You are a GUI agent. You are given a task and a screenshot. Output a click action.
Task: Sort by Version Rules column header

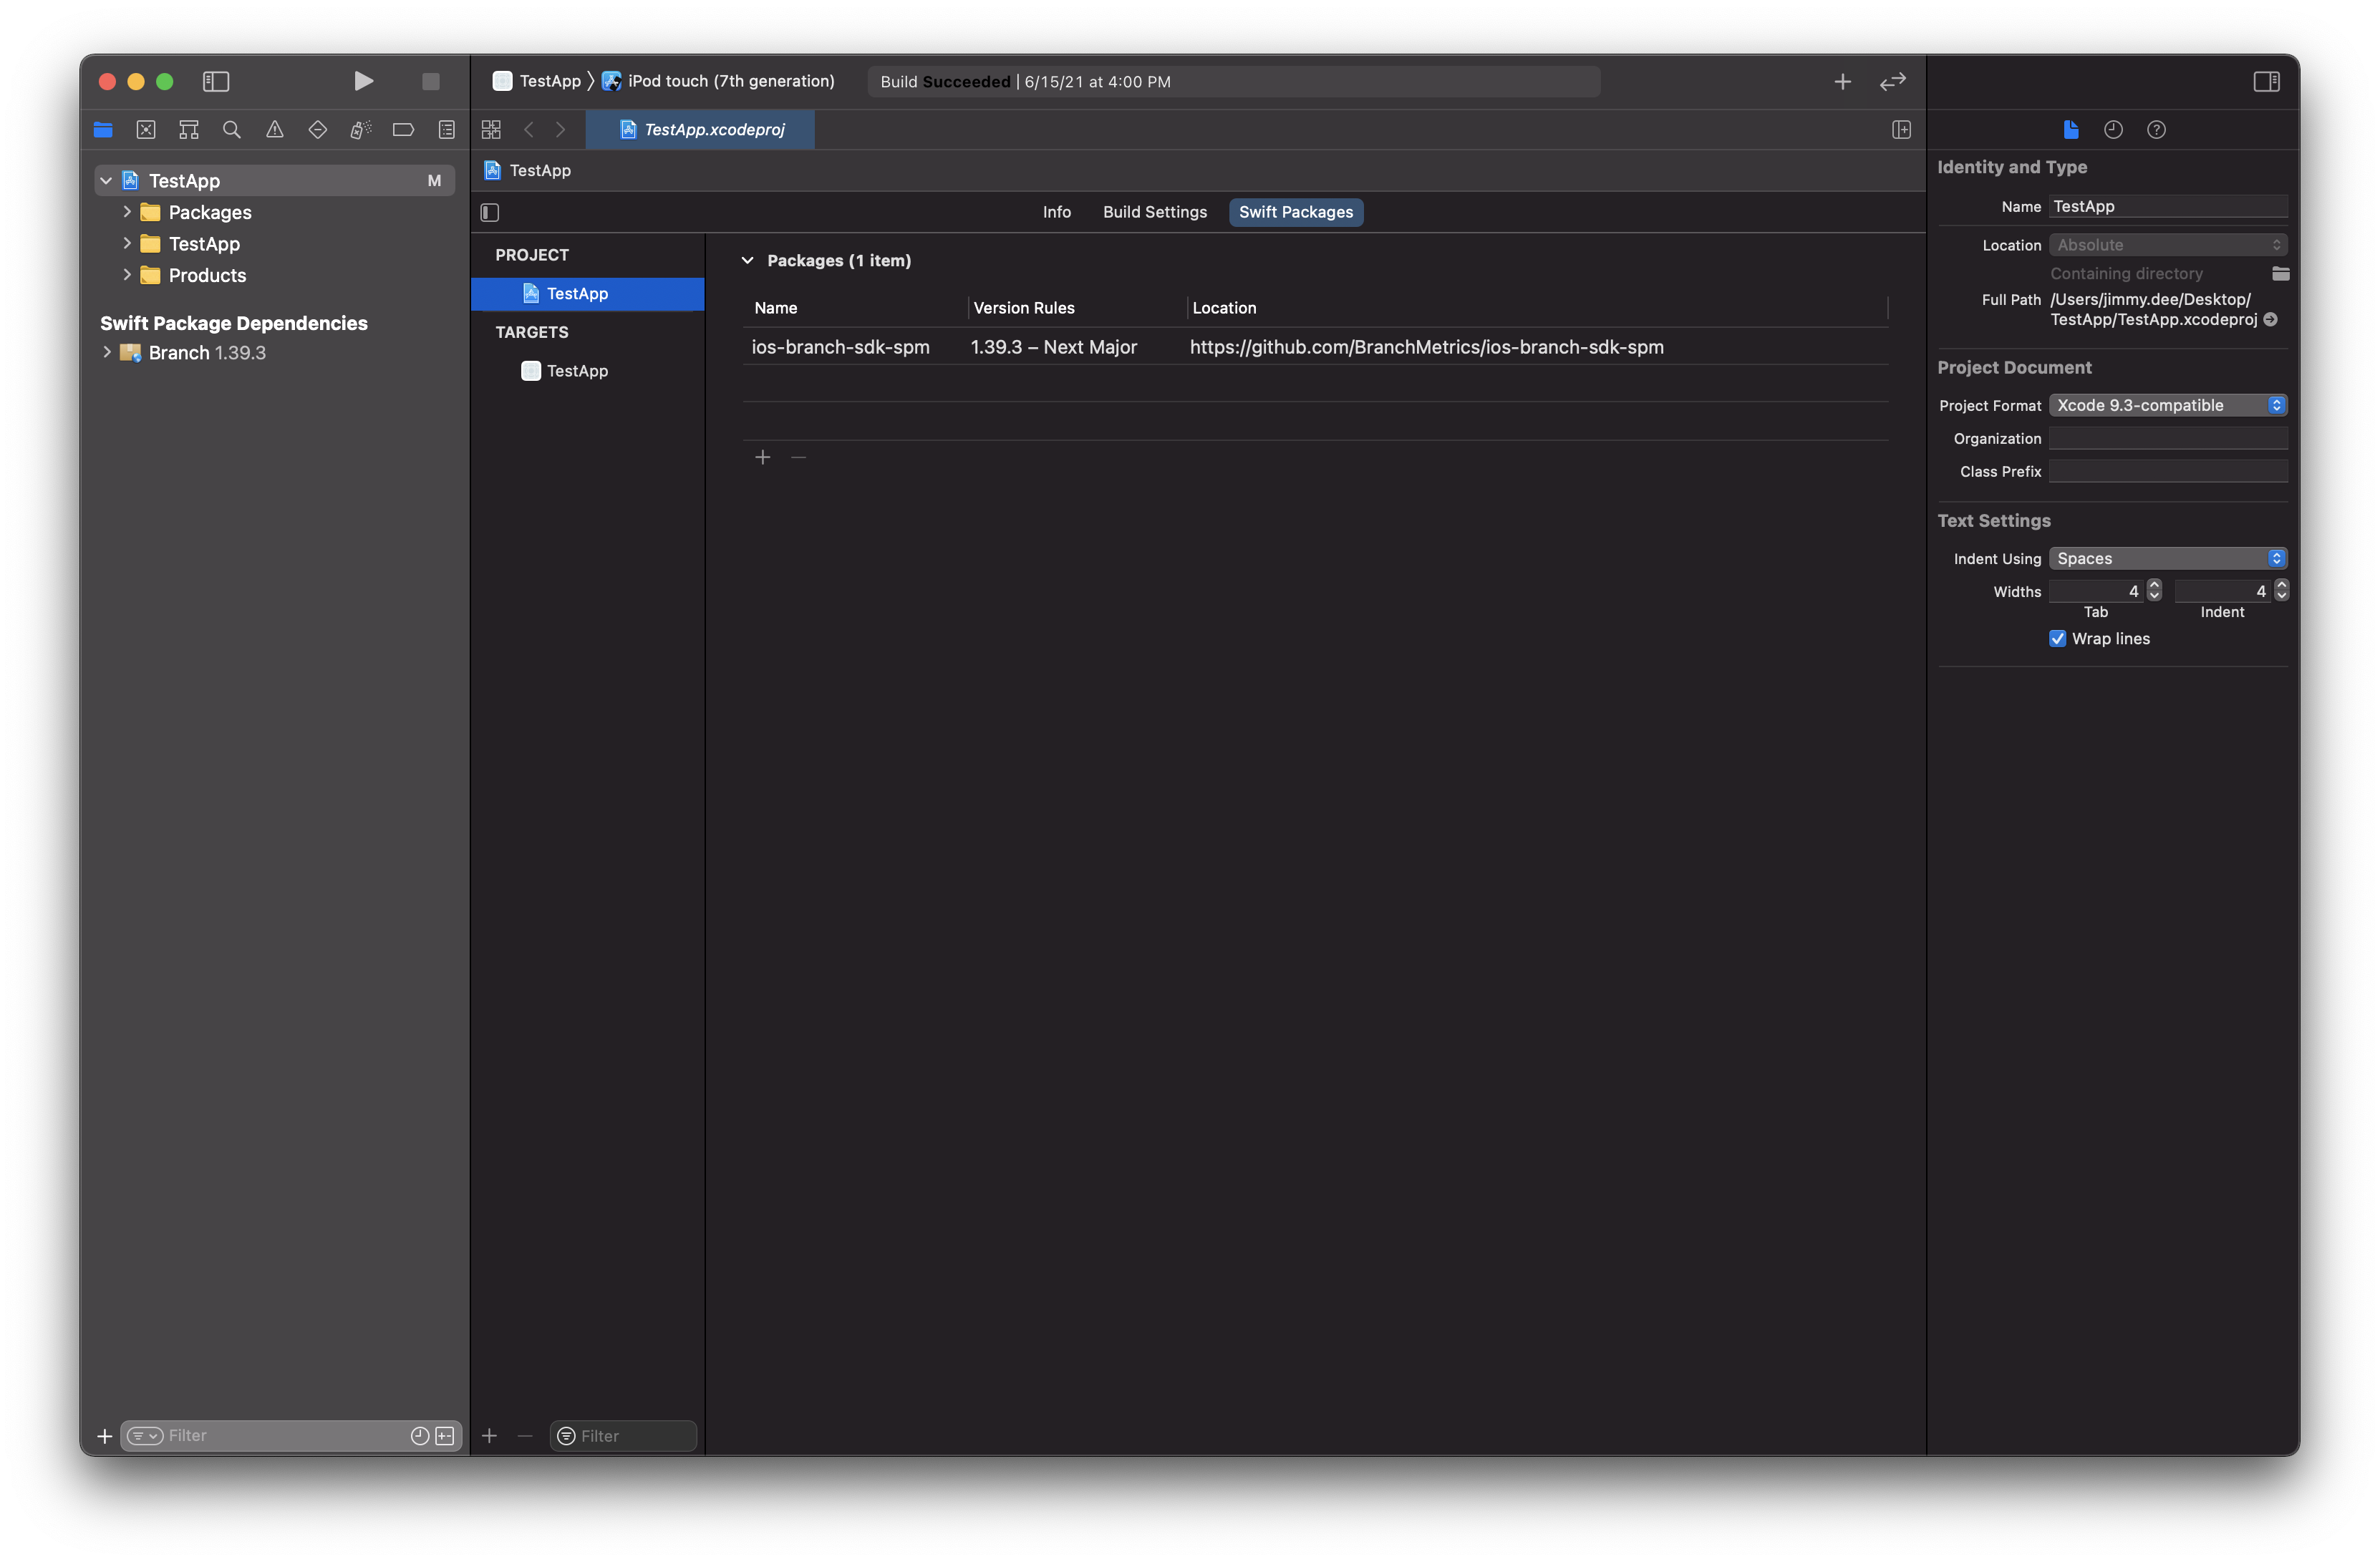[1024, 308]
